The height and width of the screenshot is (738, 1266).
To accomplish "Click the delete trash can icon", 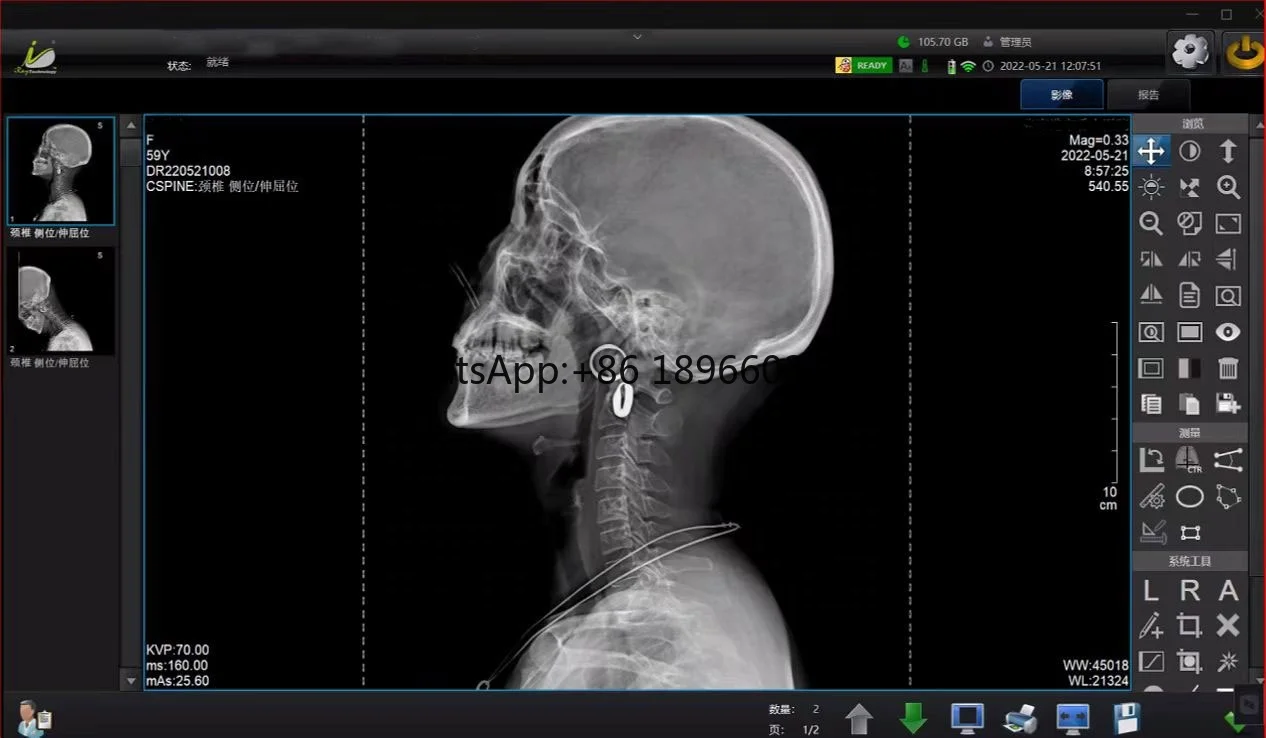I will (1228, 368).
